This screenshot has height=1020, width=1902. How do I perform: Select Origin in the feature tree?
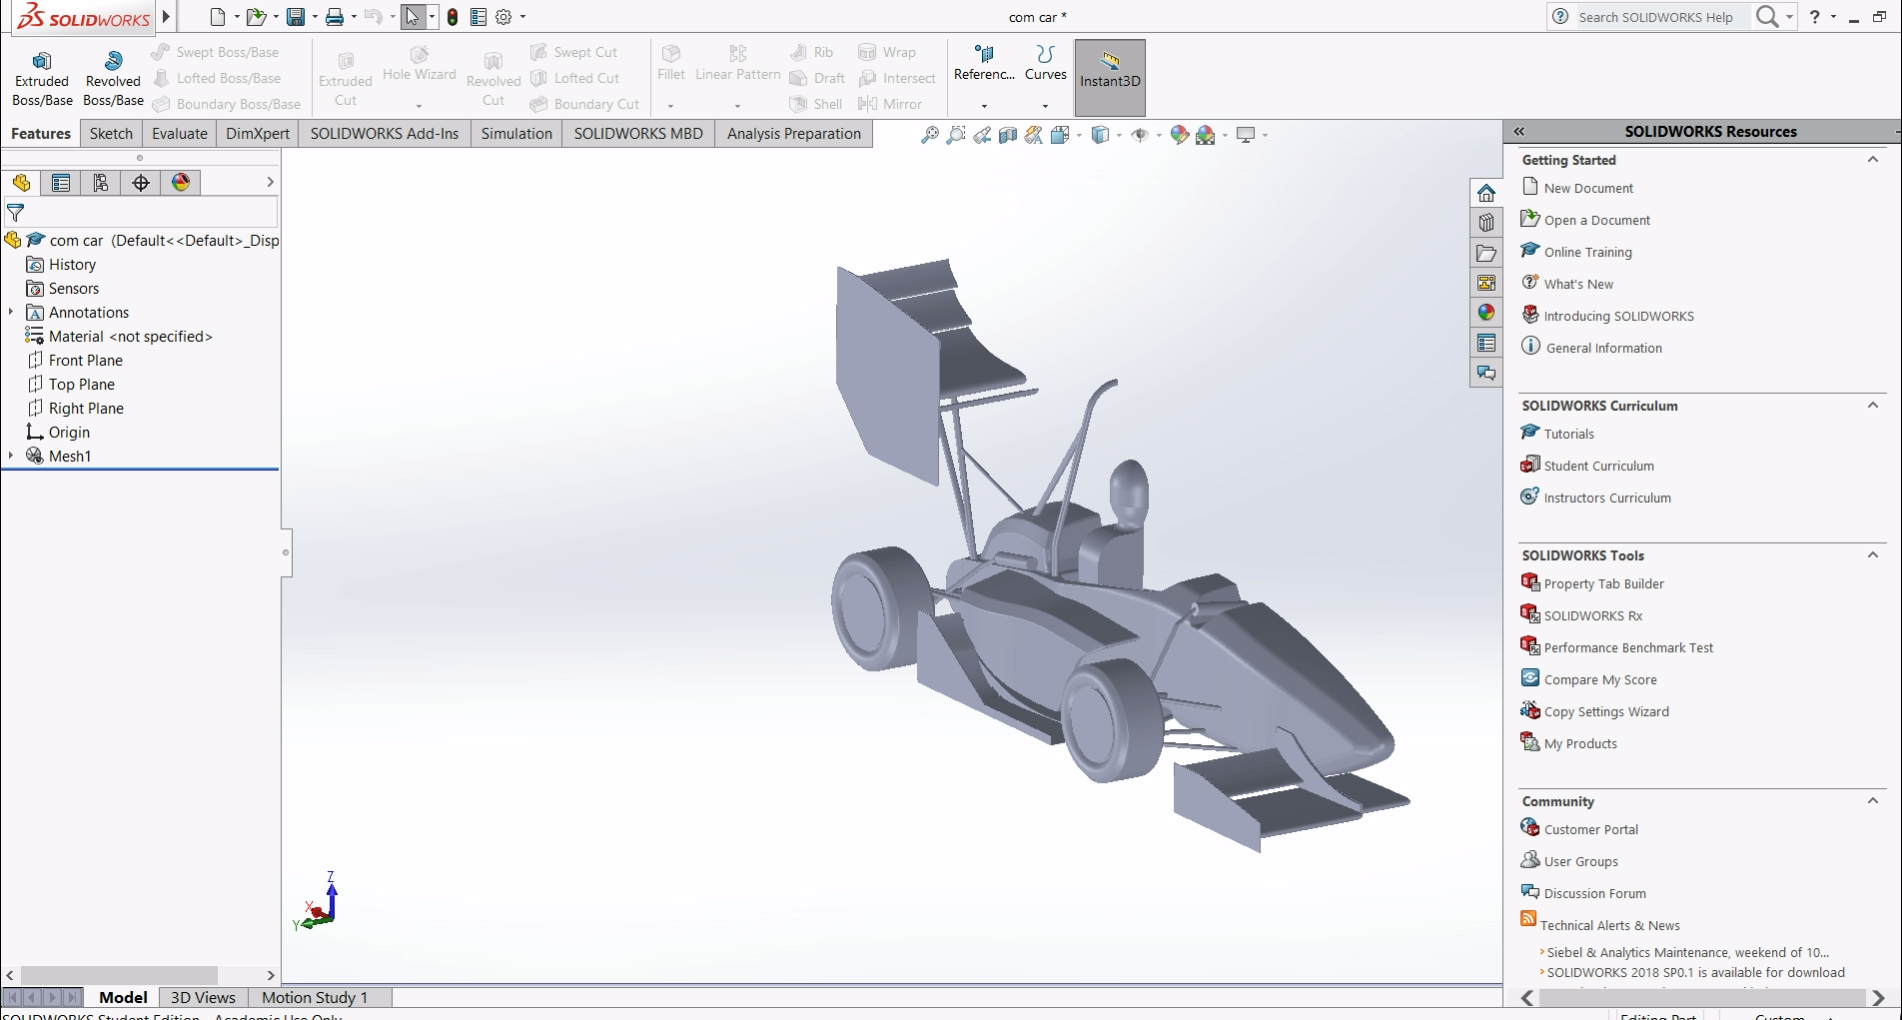69,432
